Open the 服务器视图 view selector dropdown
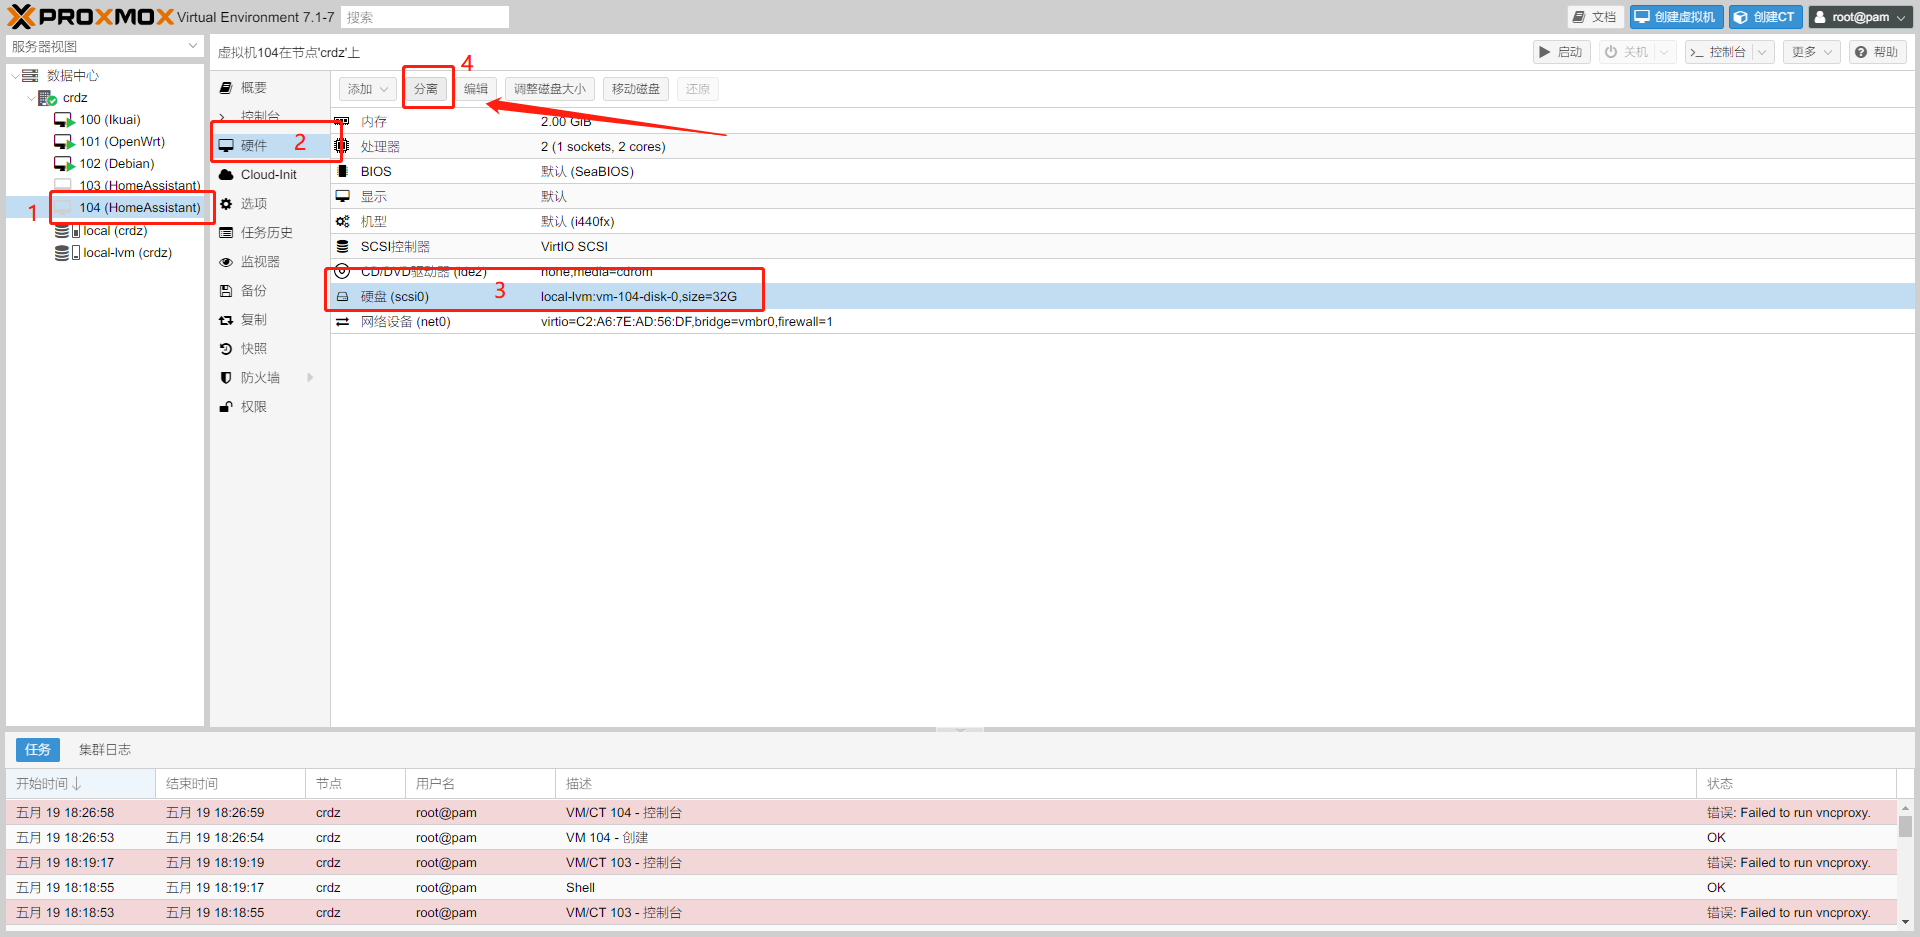The height and width of the screenshot is (937, 1920). pyautogui.click(x=104, y=47)
